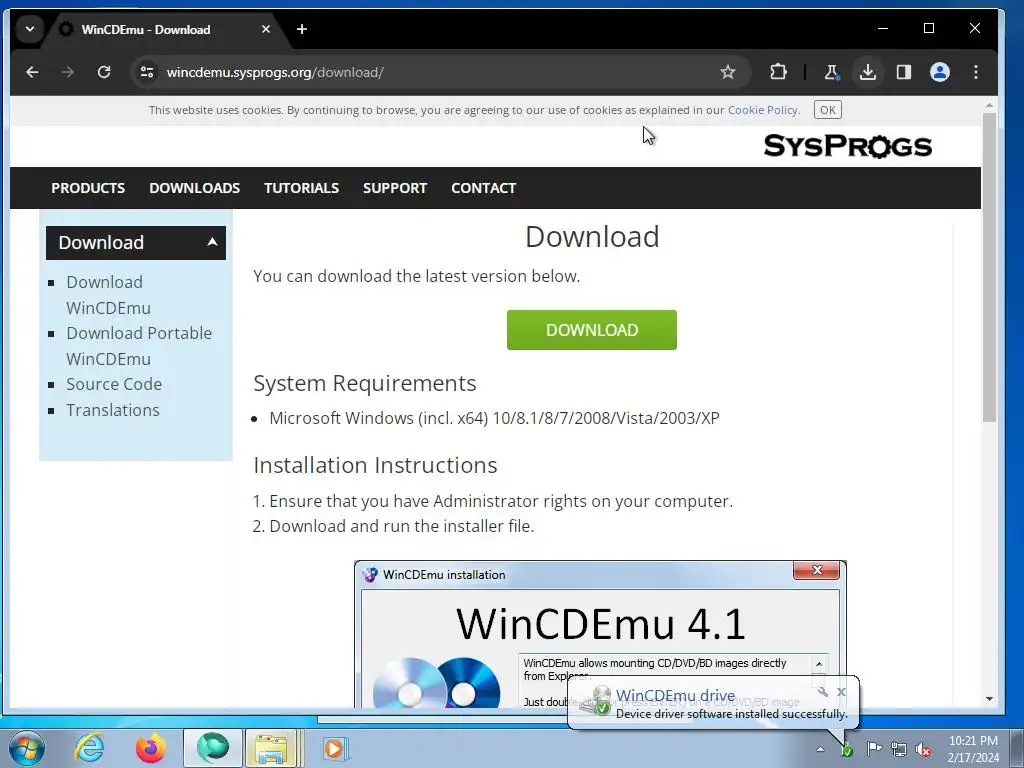
Task: Open the Source Code link
Action: click(x=114, y=384)
